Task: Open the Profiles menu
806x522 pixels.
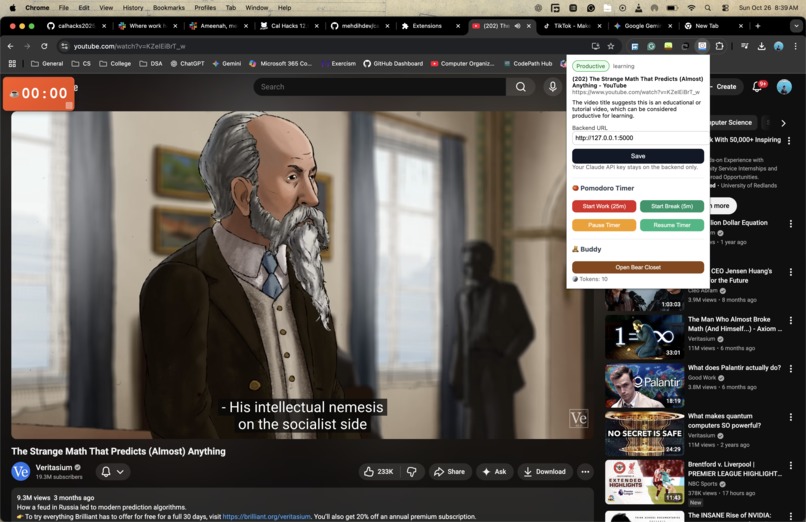Action: point(205,8)
